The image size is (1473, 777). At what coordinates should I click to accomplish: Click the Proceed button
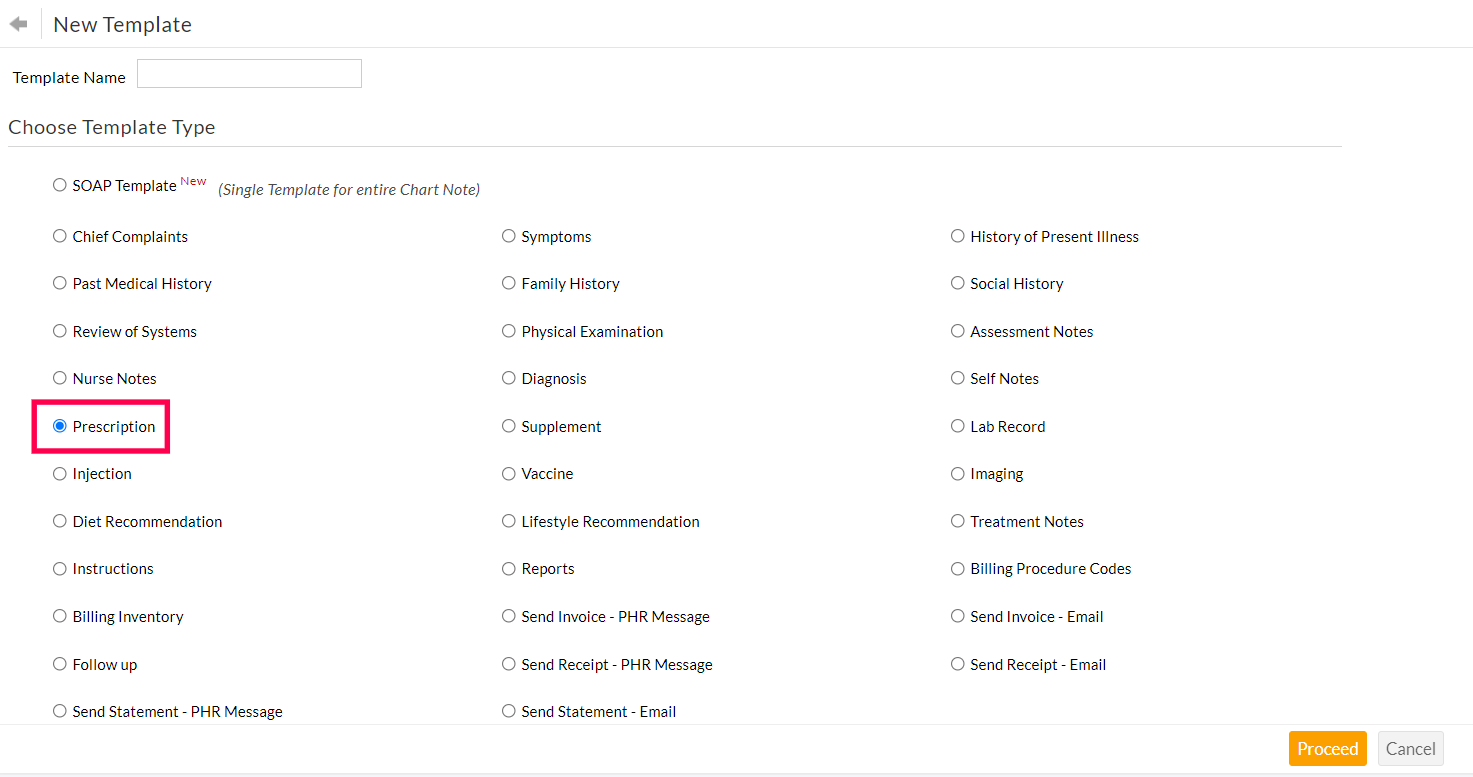(x=1327, y=748)
